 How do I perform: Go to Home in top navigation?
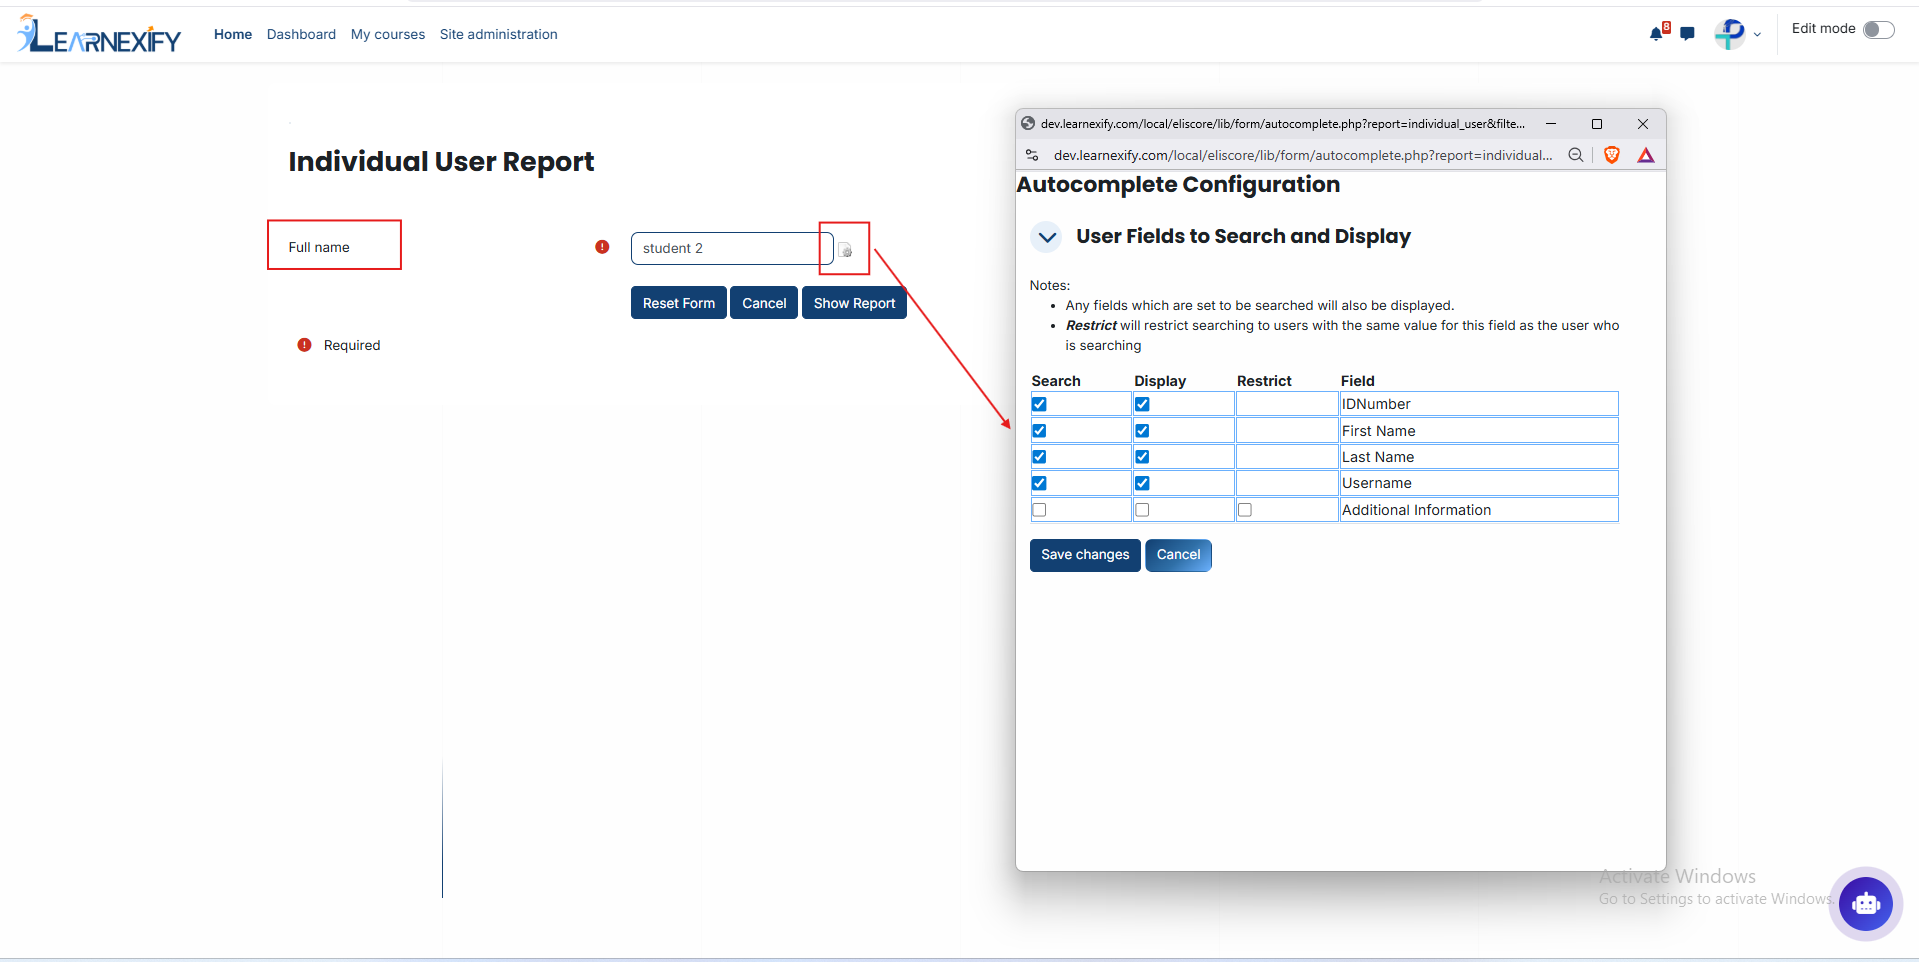[233, 34]
